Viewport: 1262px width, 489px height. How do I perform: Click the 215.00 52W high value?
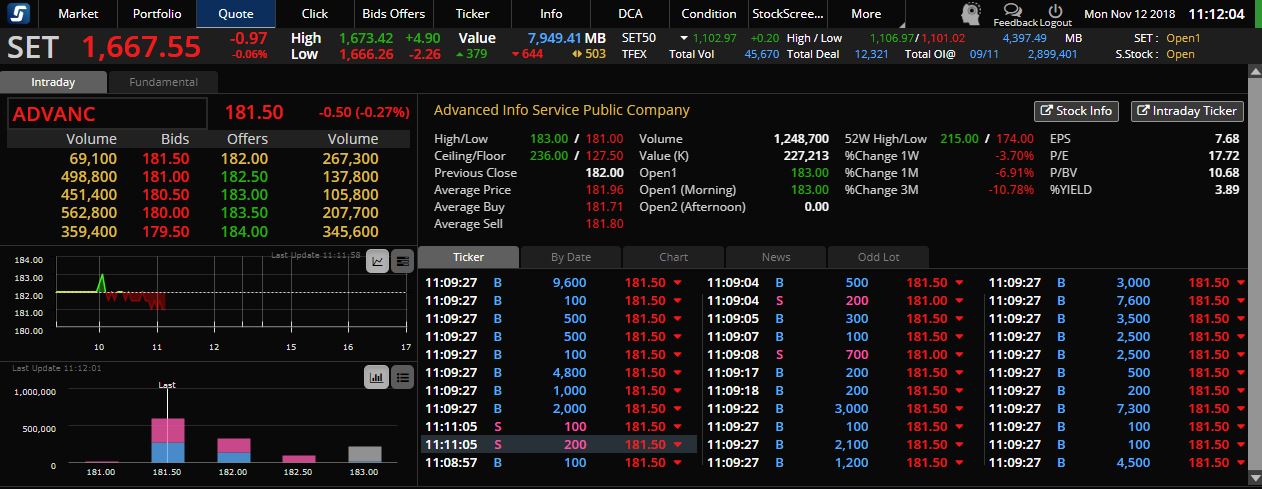[x=961, y=139]
